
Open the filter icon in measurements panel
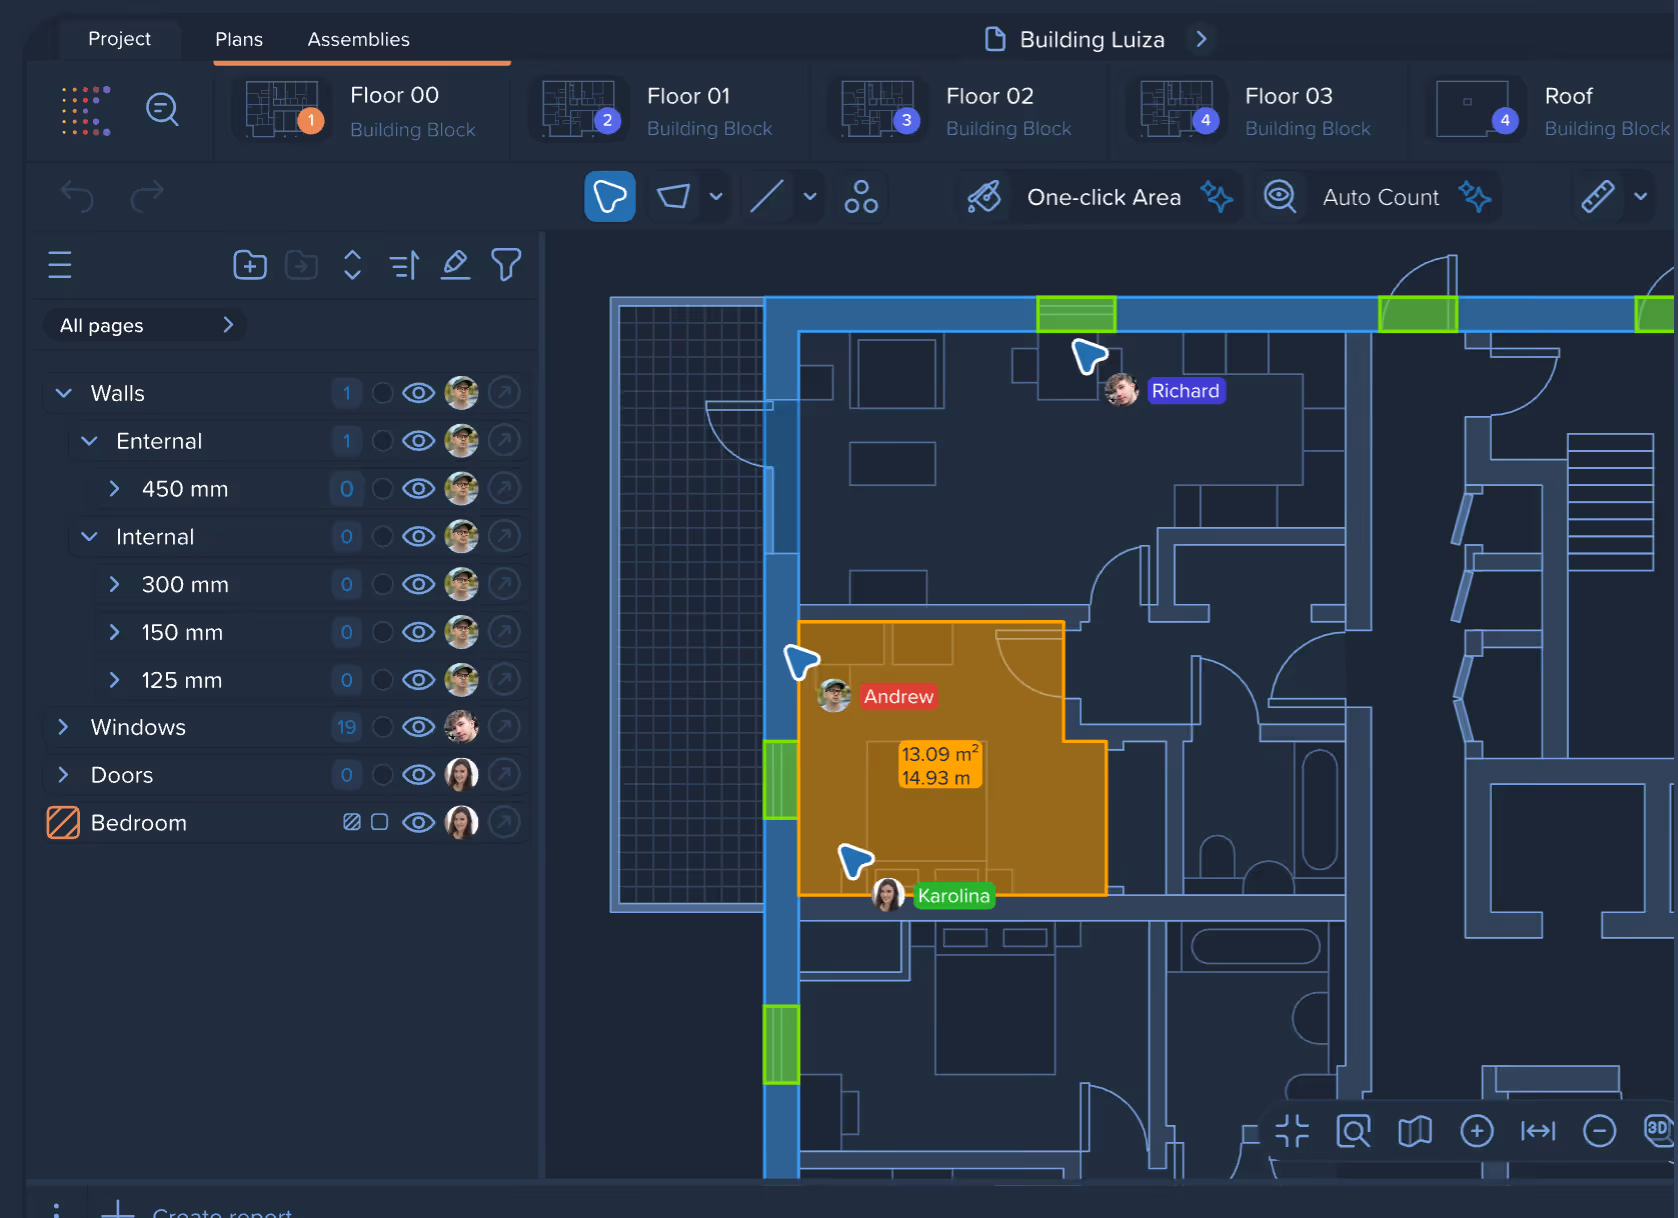pyautogui.click(x=506, y=264)
